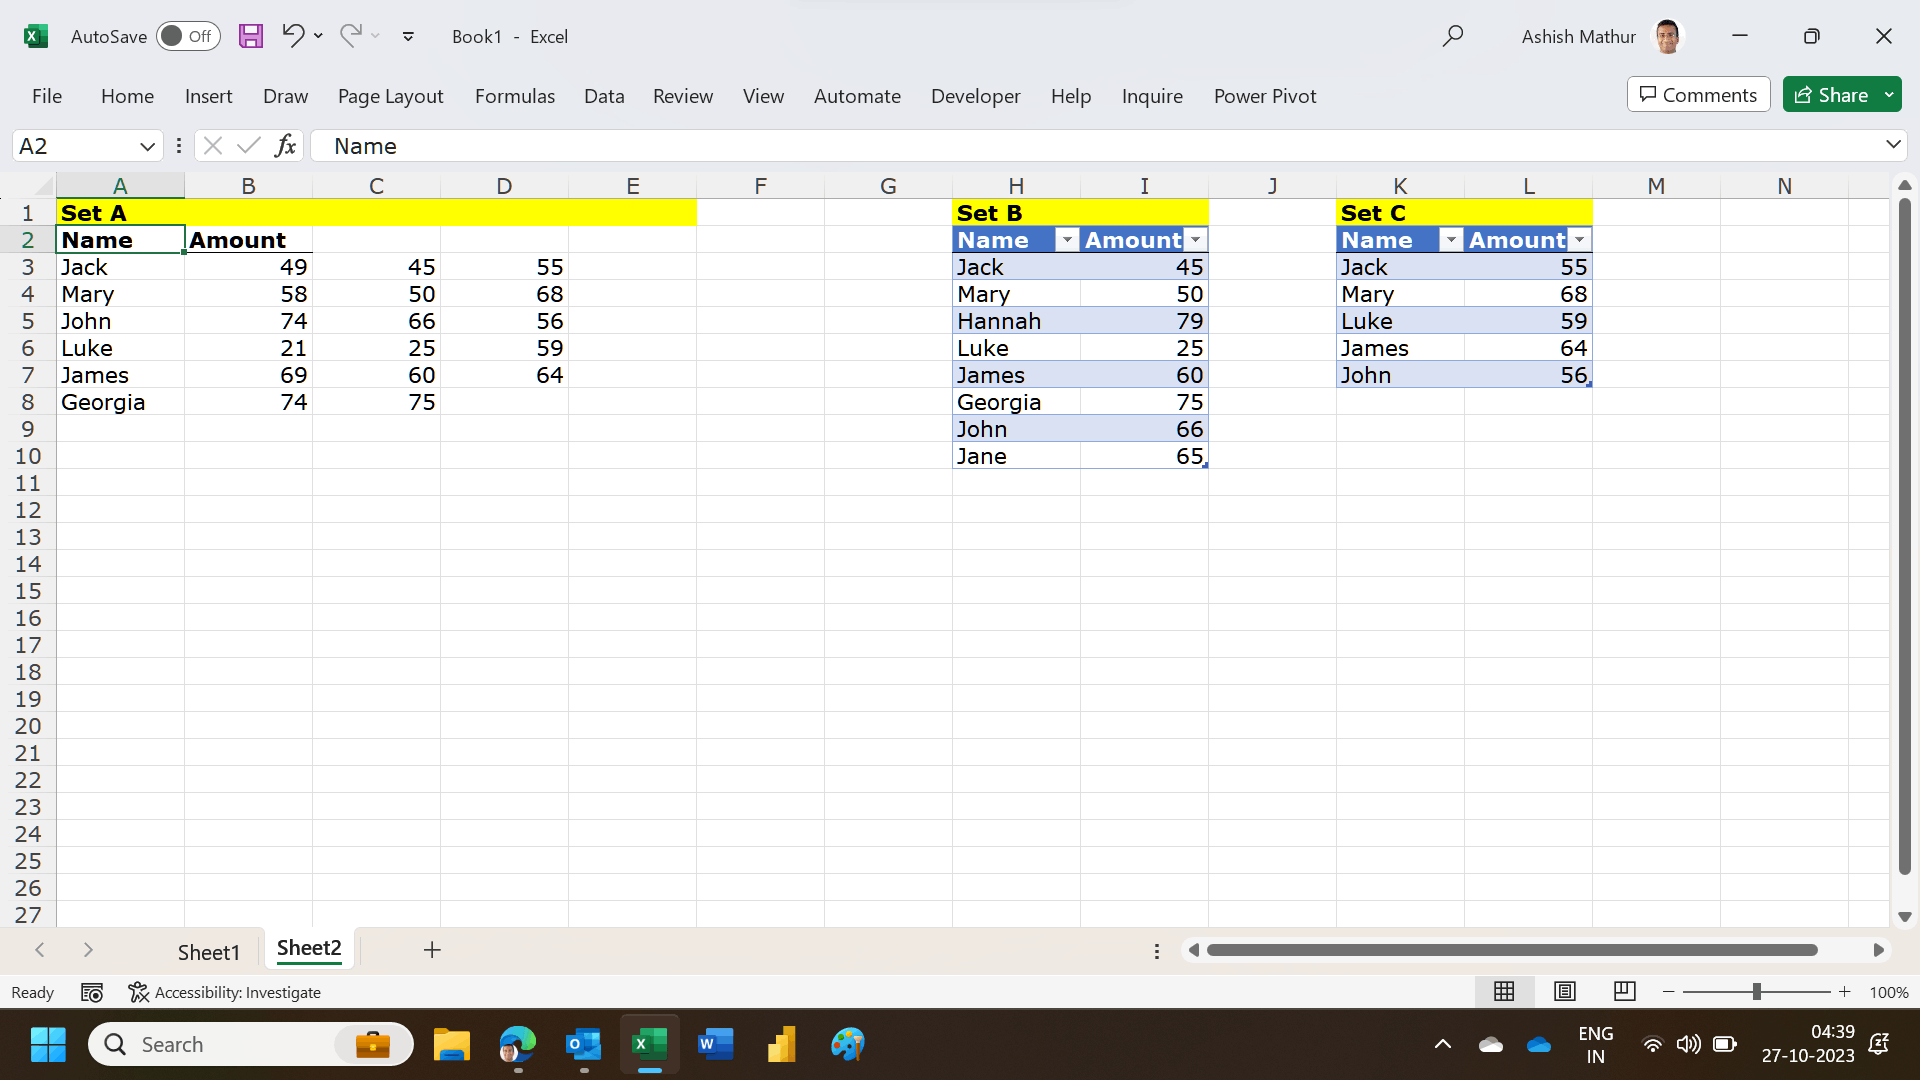Switch to Page Break Preview icon
This screenshot has width=1920, height=1080.
pyautogui.click(x=1625, y=991)
